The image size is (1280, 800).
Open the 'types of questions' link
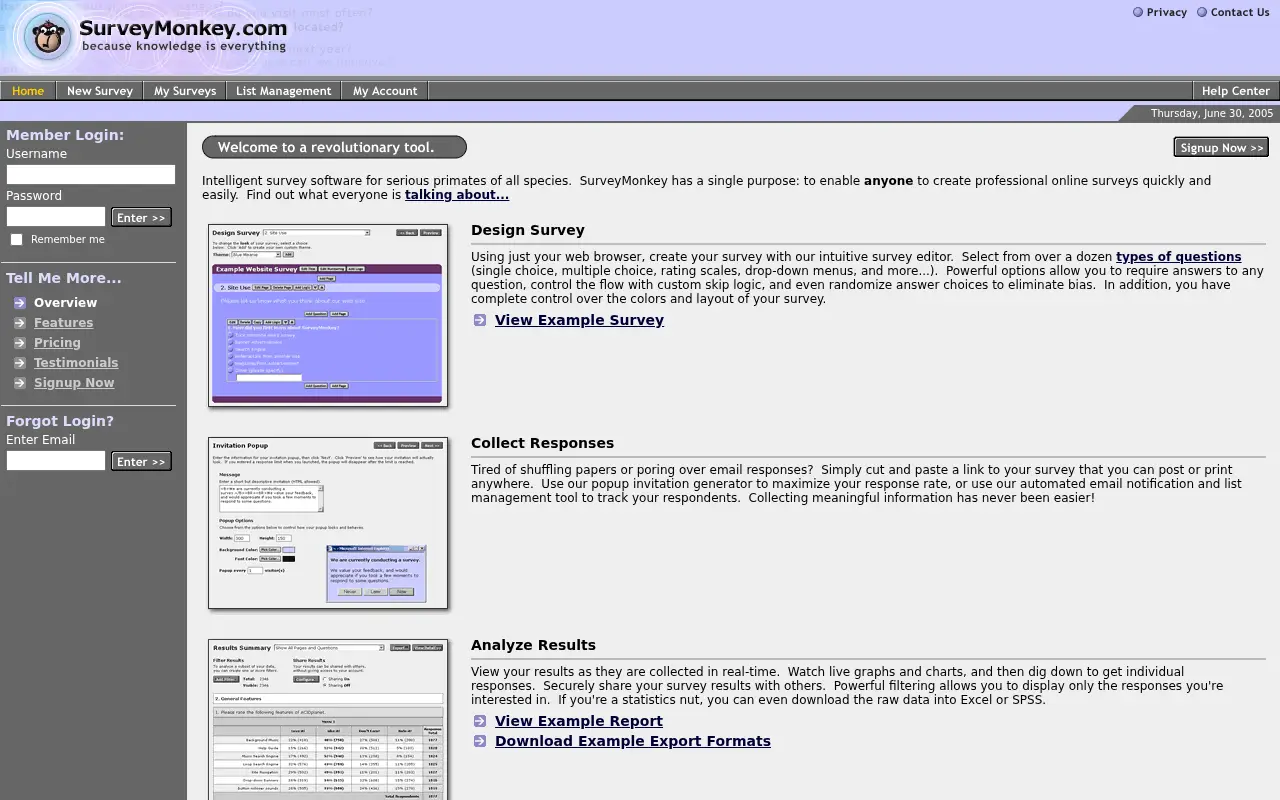coord(1179,257)
